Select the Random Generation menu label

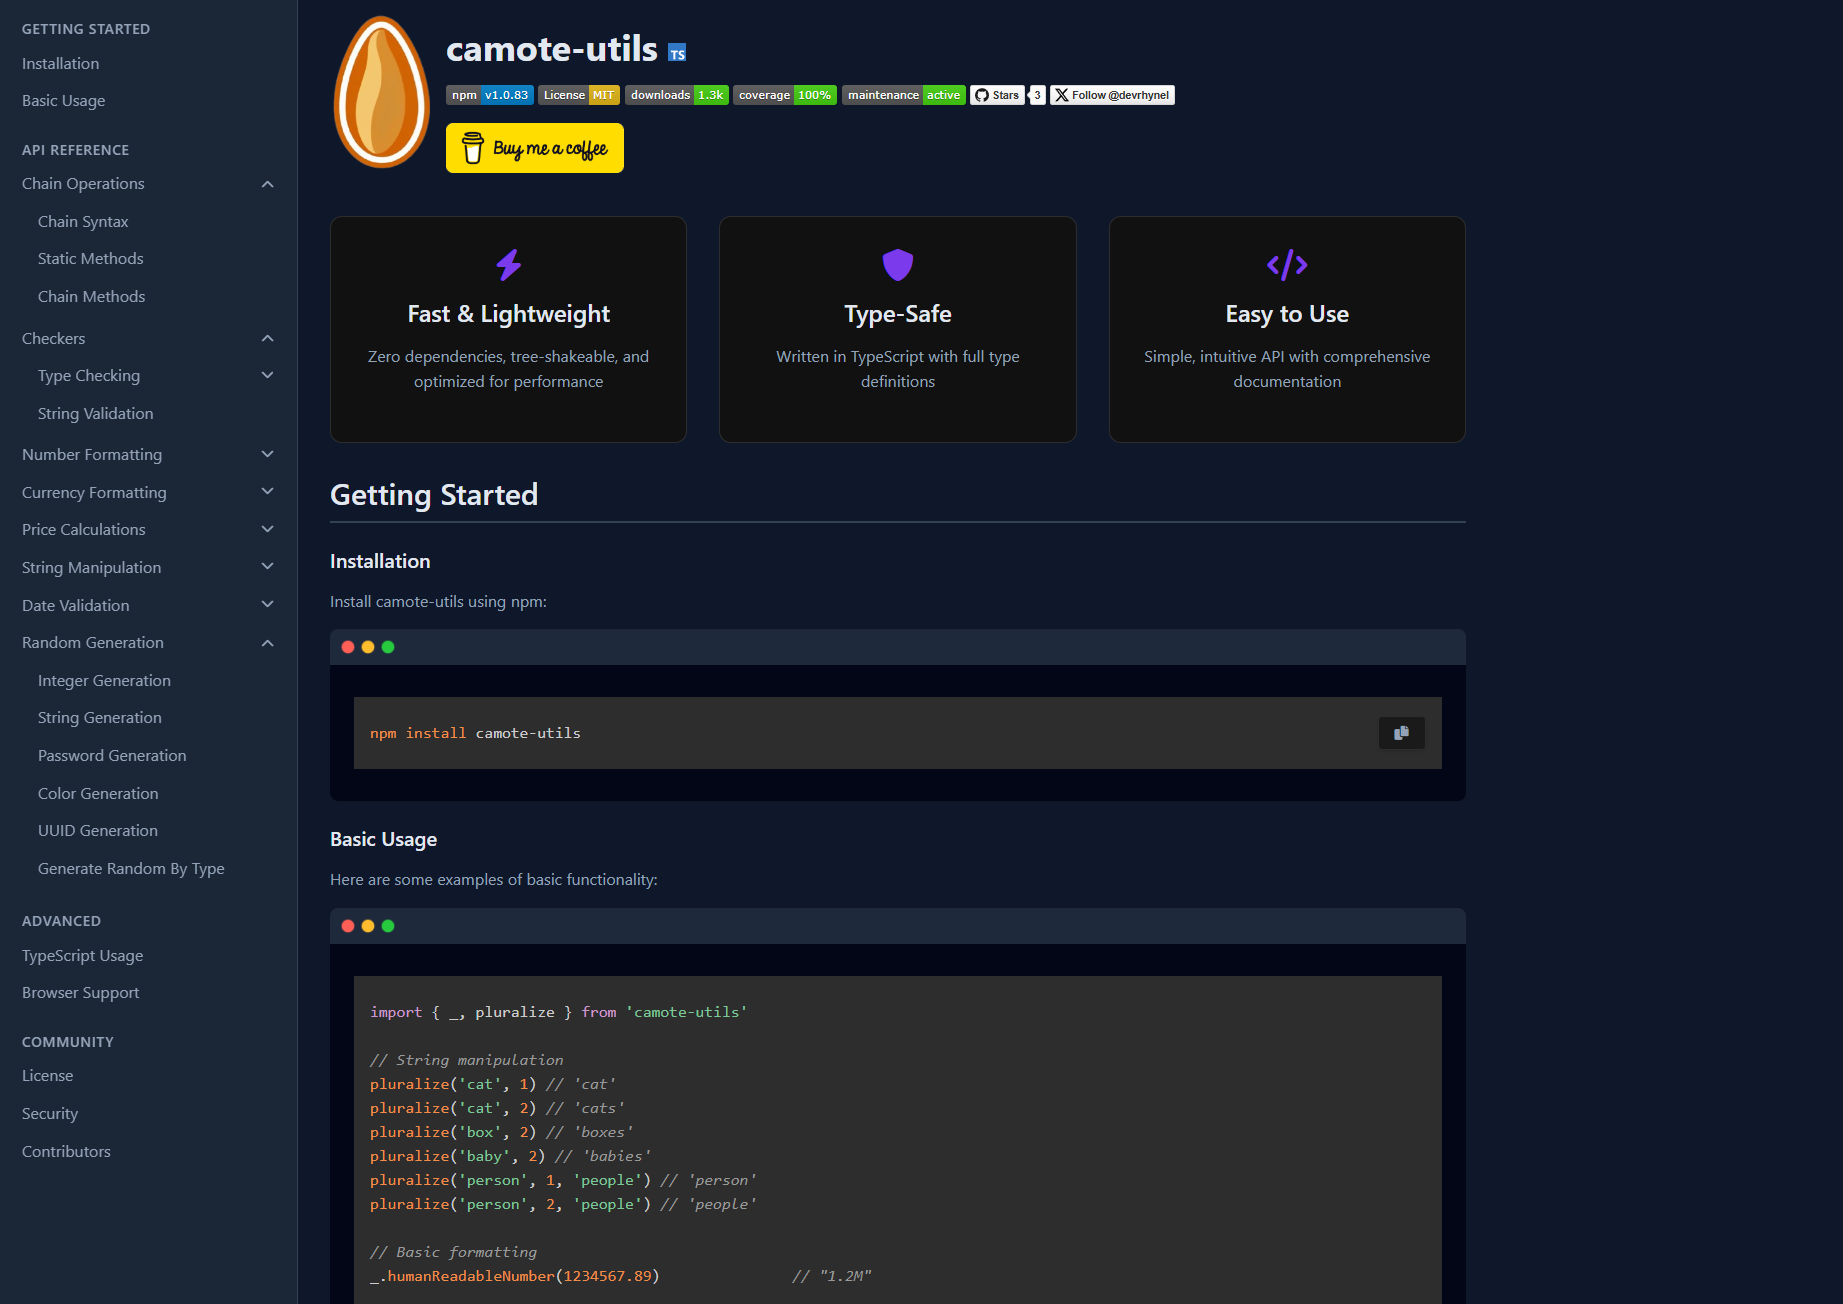(x=93, y=643)
